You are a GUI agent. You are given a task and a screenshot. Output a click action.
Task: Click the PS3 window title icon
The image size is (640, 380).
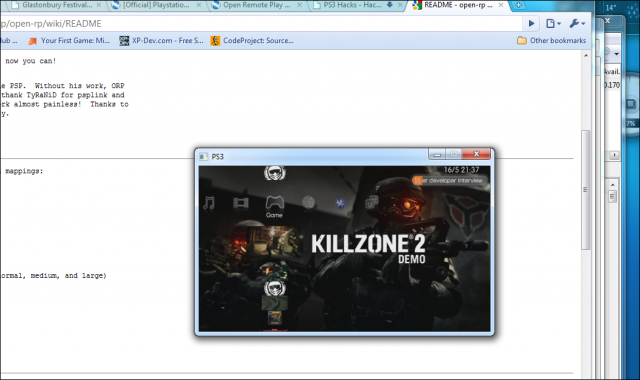coord(203,157)
